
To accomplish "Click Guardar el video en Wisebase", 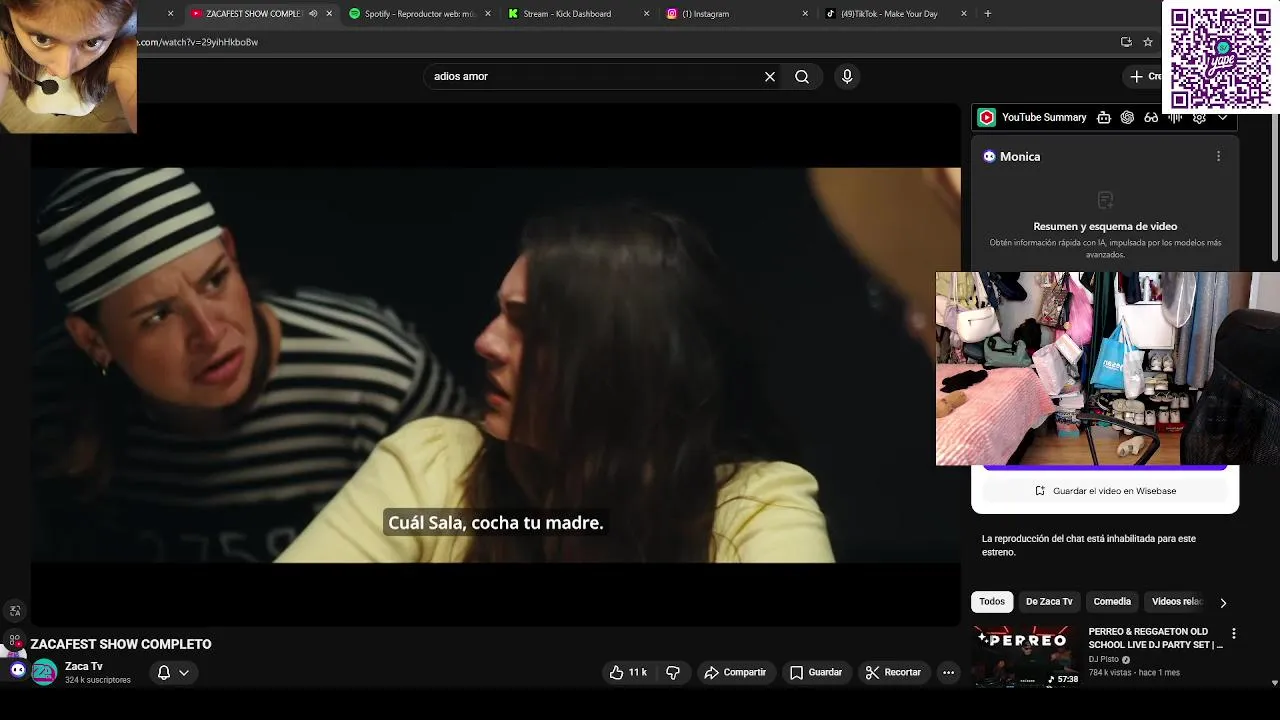I will [x=1105, y=491].
